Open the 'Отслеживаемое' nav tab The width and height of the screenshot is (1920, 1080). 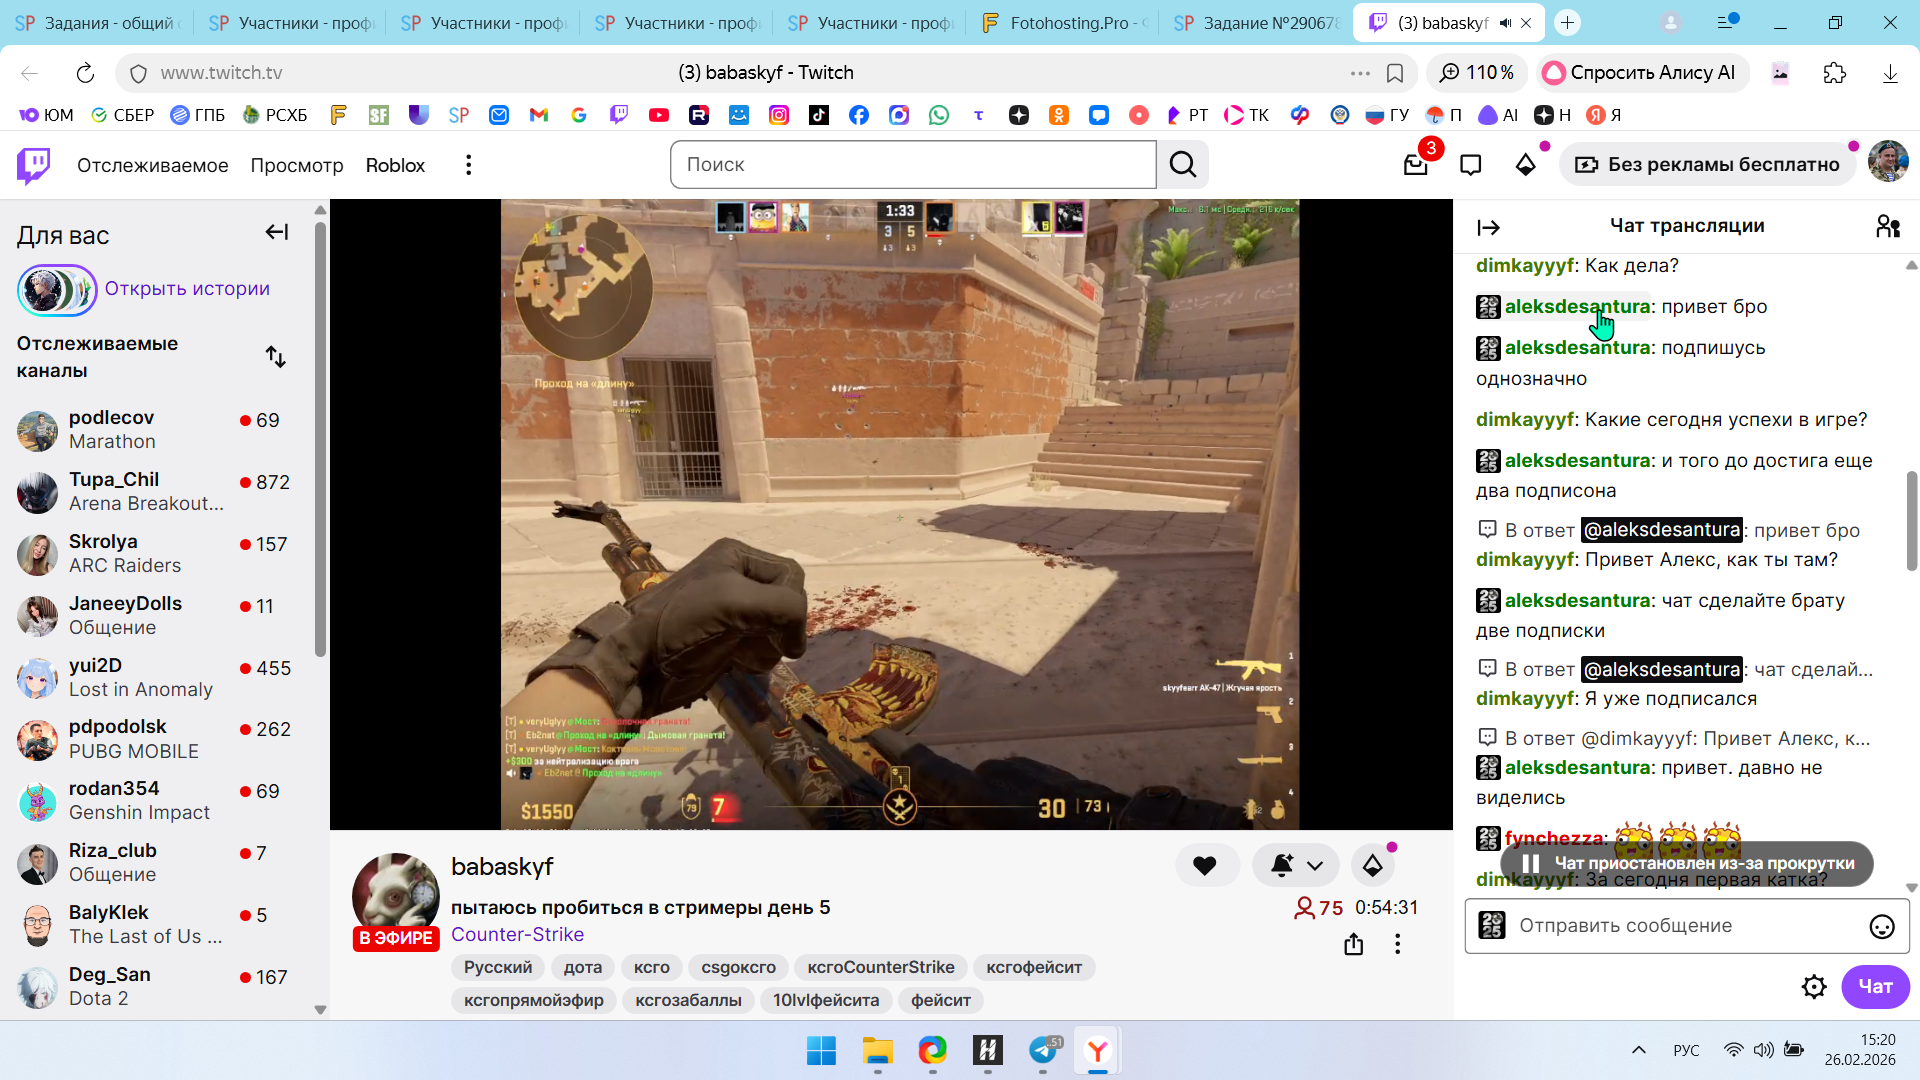point(153,165)
